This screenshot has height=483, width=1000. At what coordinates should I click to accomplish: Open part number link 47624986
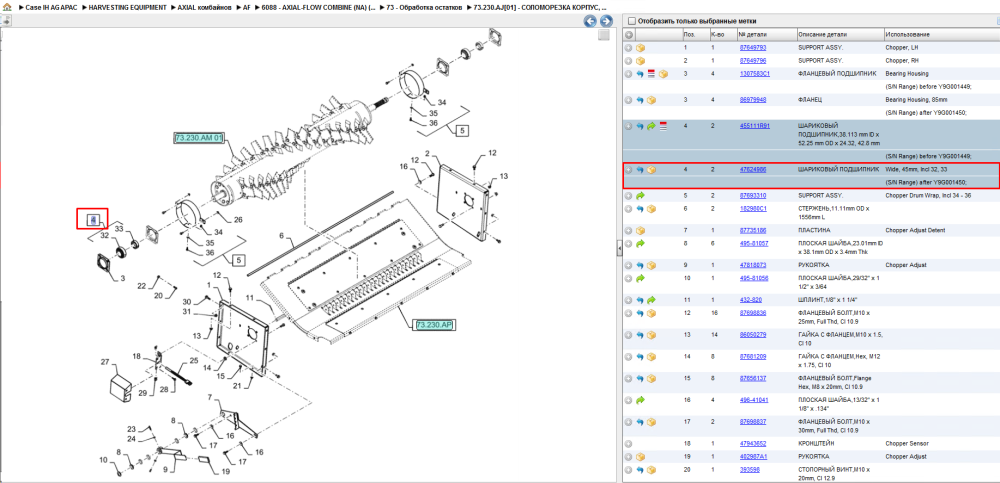(753, 170)
